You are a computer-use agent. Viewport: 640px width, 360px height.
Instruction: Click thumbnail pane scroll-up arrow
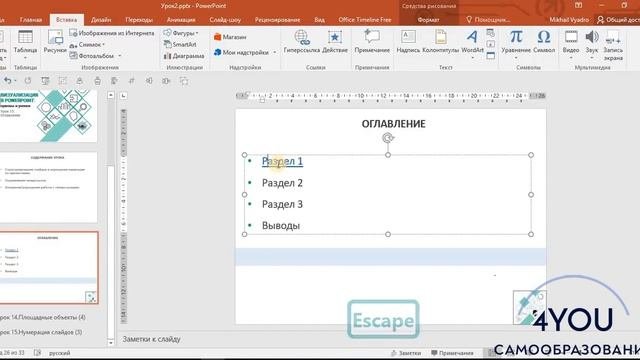pyautogui.click(x=111, y=95)
